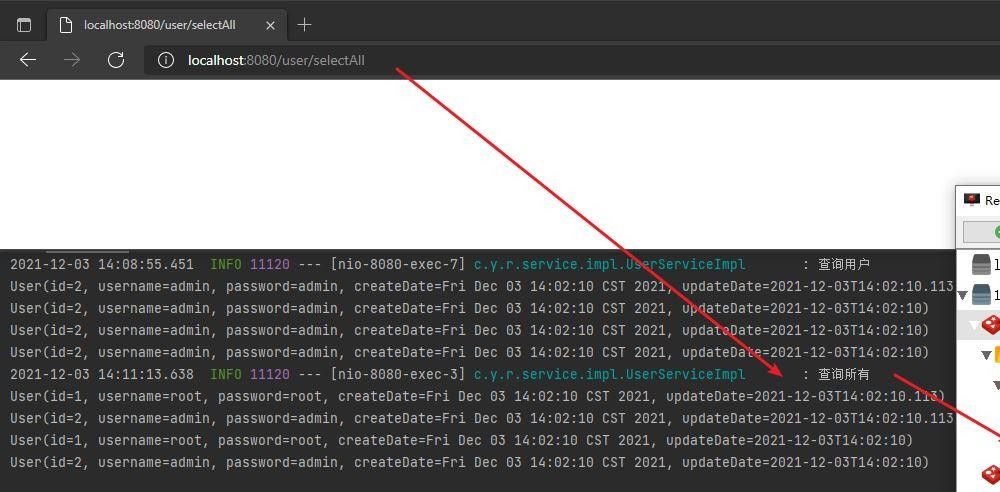Click UserServiceImpl link in 14:08:55 log line
Screen dimensions: 1000x492
coord(609,264)
